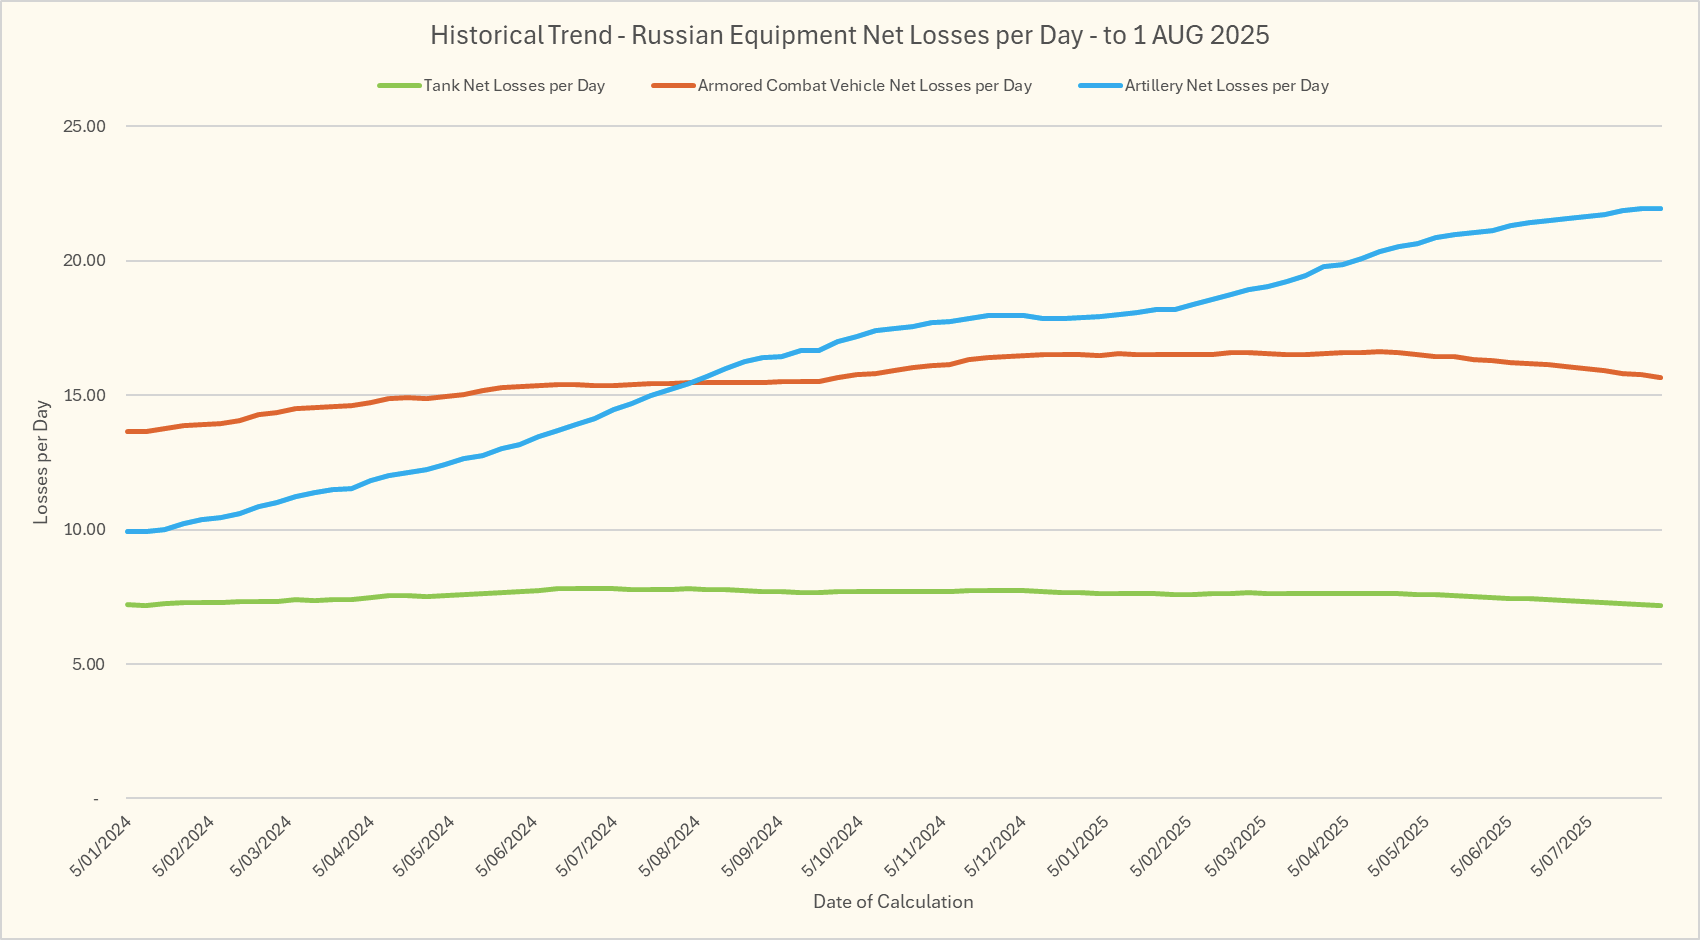The height and width of the screenshot is (940, 1700).
Task: Select the Artillery Net Losses legend label
Action: tap(1226, 86)
